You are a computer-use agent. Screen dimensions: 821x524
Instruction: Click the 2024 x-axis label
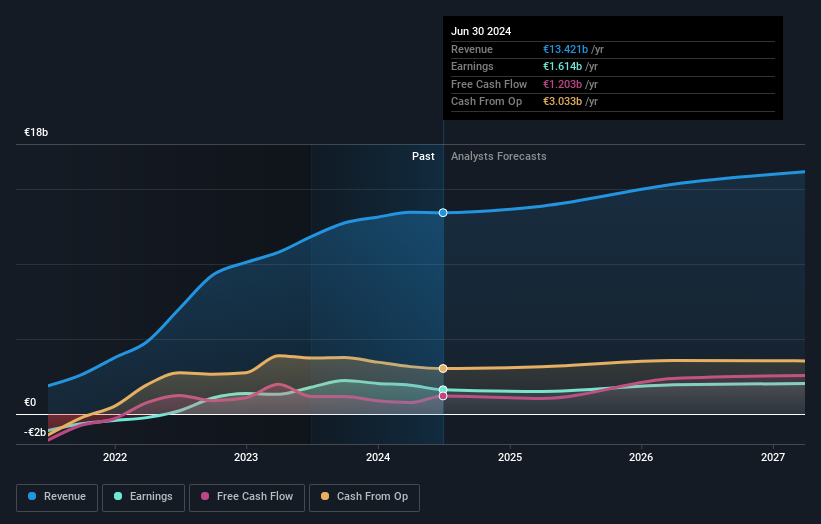(x=378, y=457)
